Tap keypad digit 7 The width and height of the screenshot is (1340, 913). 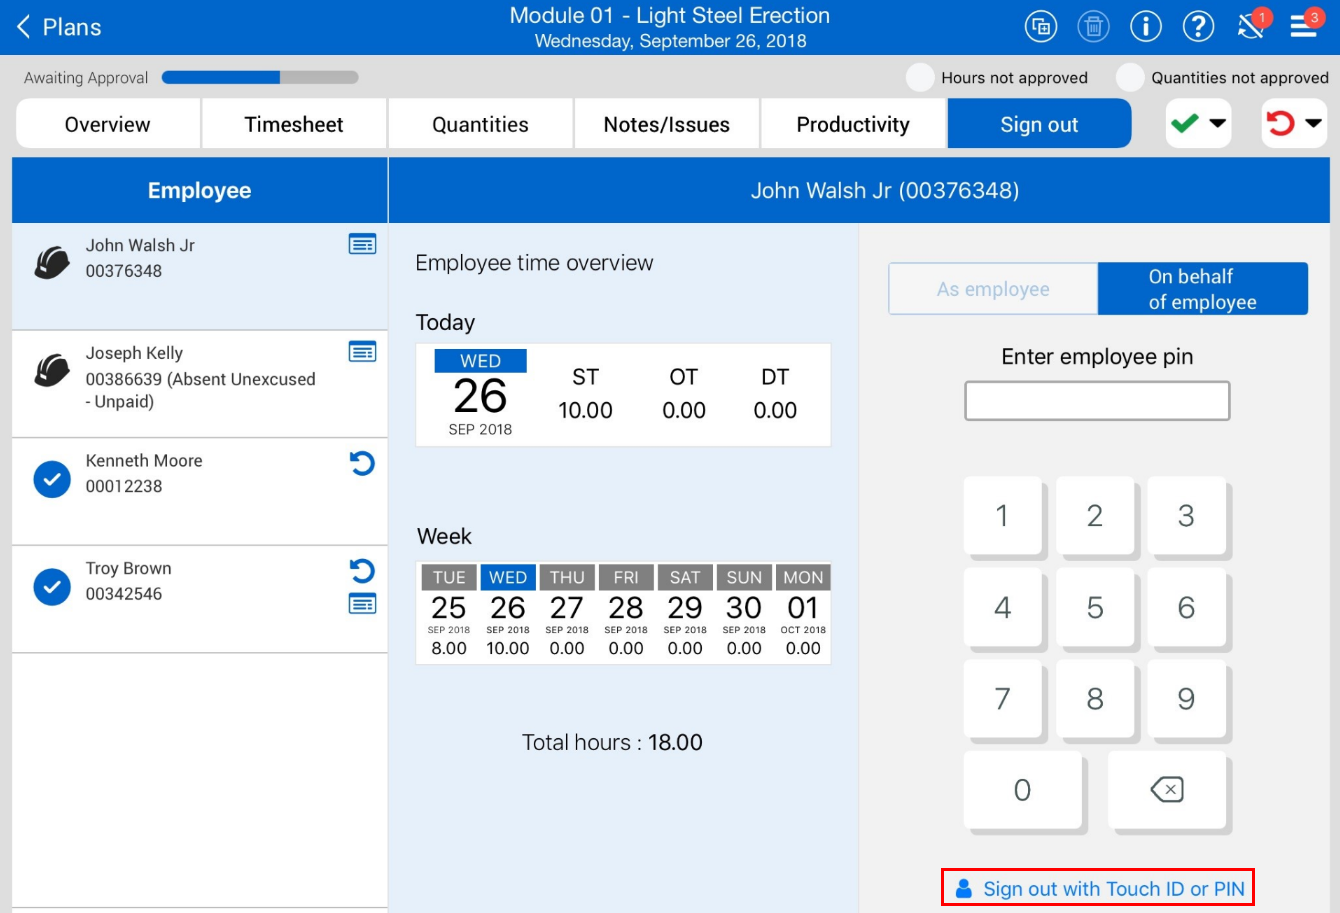point(1002,699)
